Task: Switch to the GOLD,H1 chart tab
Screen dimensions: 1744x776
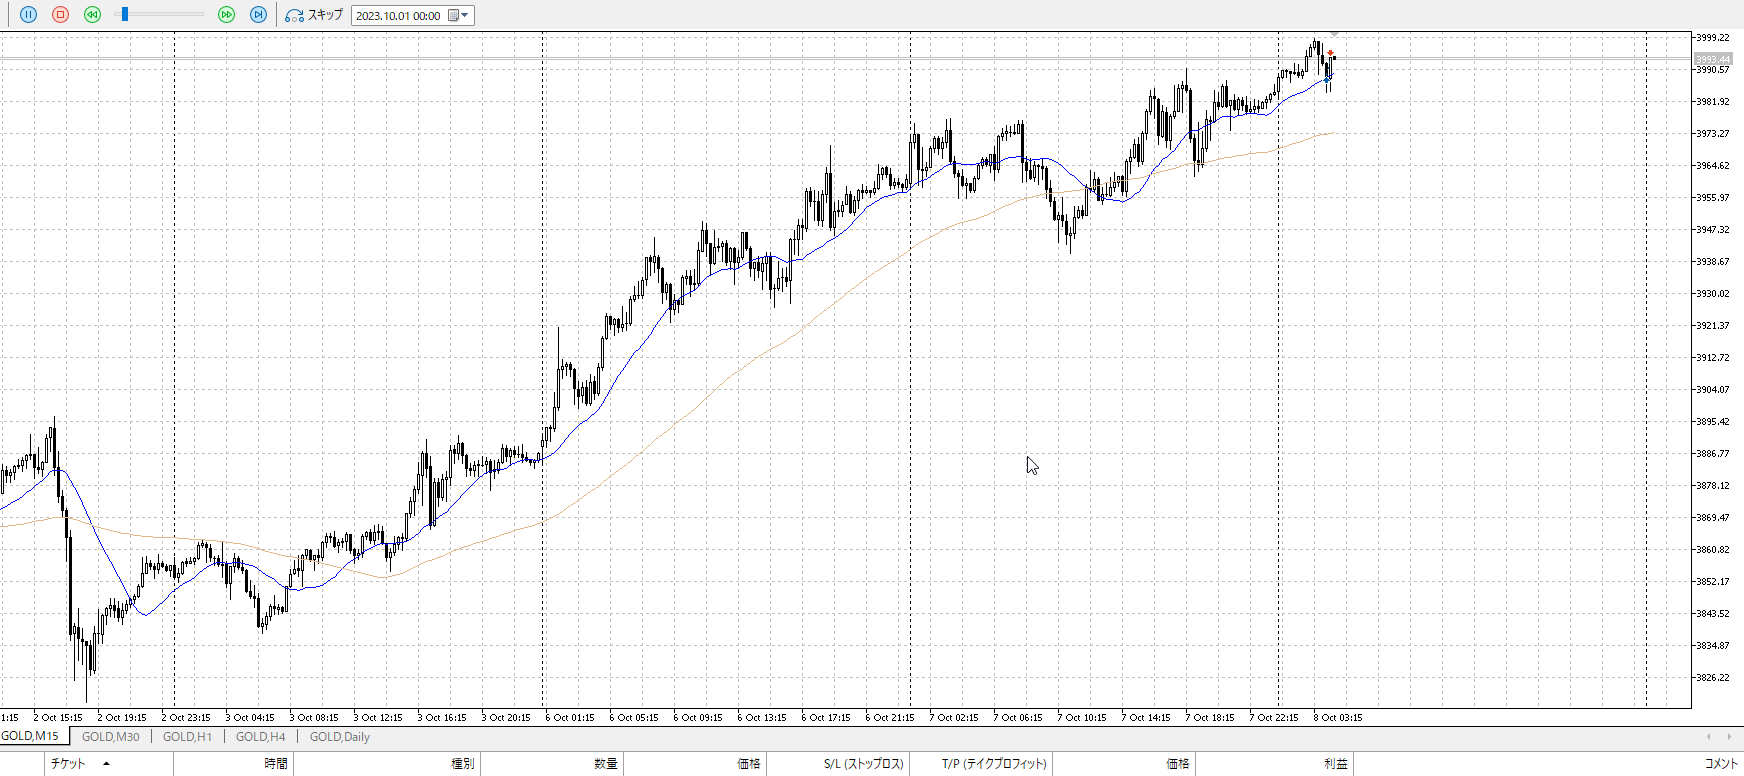Action: point(187,737)
